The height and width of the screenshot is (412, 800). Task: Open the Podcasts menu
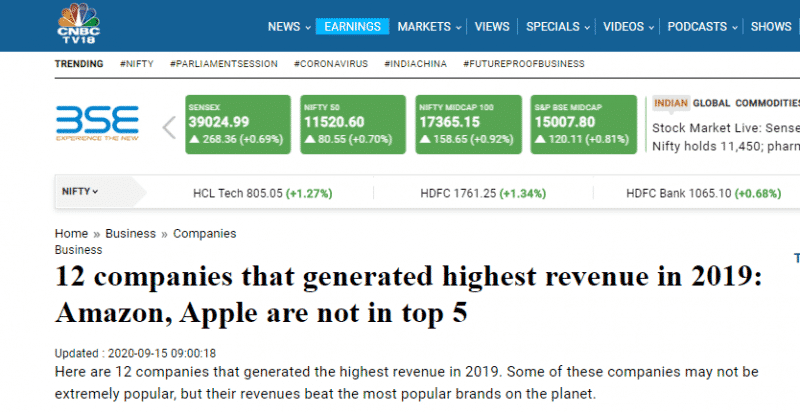coord(697,27)
